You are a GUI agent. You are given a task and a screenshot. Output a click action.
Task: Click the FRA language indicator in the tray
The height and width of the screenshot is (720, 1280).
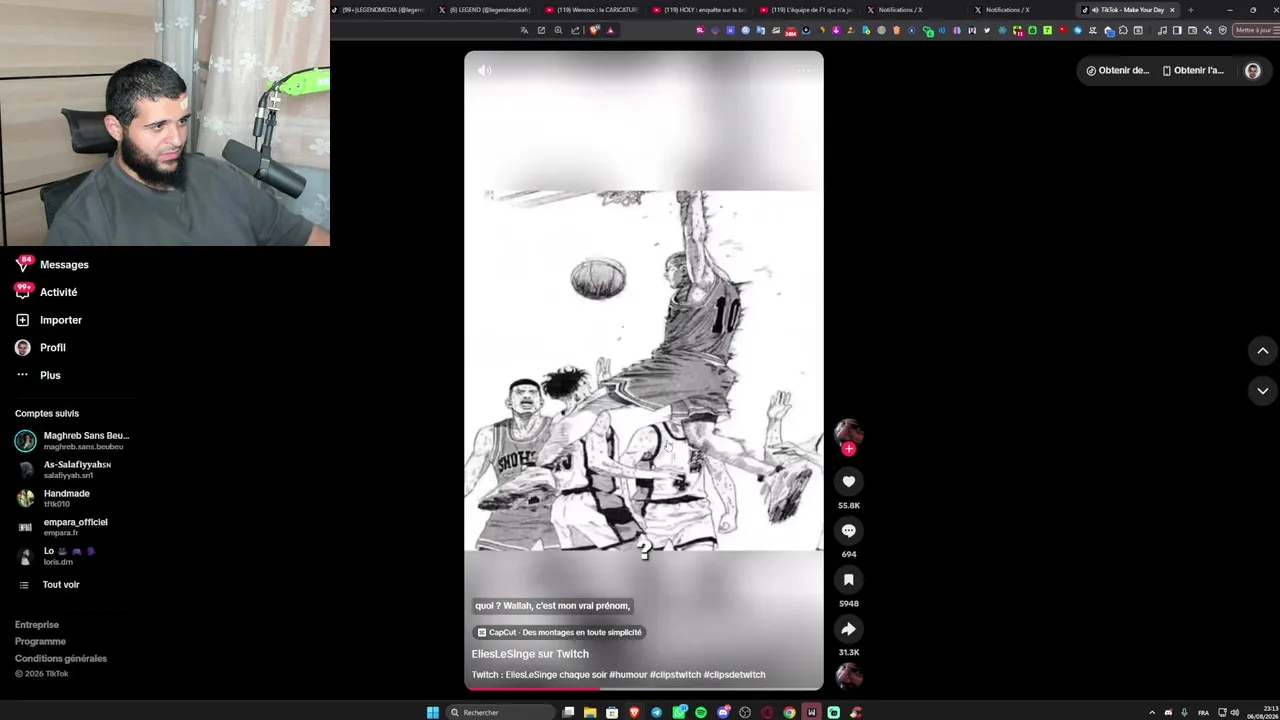1205,712
